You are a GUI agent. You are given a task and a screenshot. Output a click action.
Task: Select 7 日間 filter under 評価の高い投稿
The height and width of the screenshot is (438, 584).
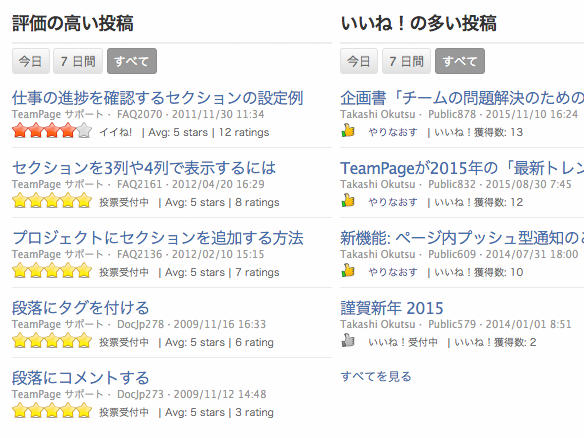78,61
